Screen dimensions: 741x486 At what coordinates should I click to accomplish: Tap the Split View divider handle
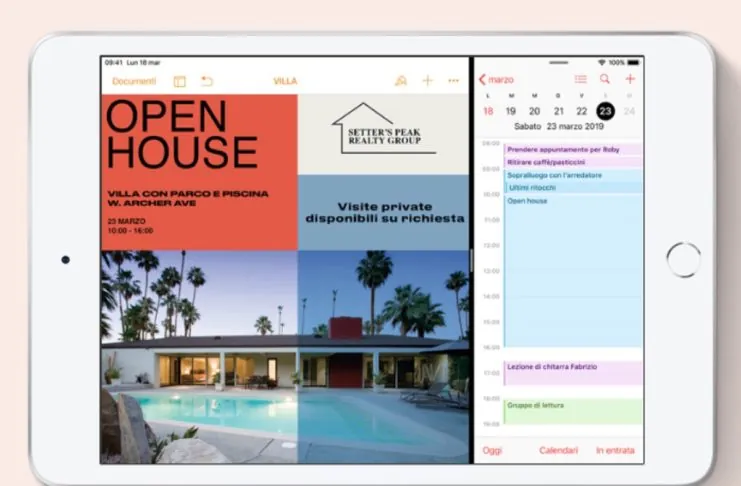(x=472, y=260)
